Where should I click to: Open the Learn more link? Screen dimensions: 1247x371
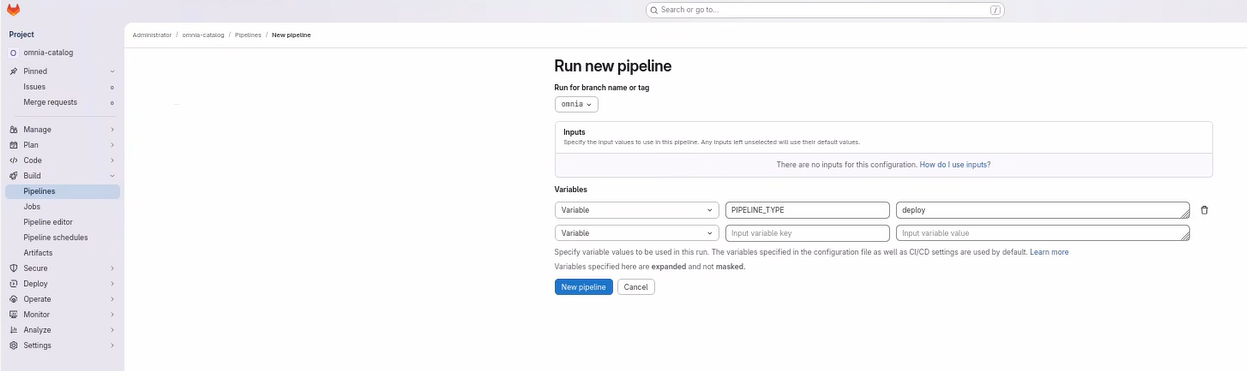[x=1049, y=252]
